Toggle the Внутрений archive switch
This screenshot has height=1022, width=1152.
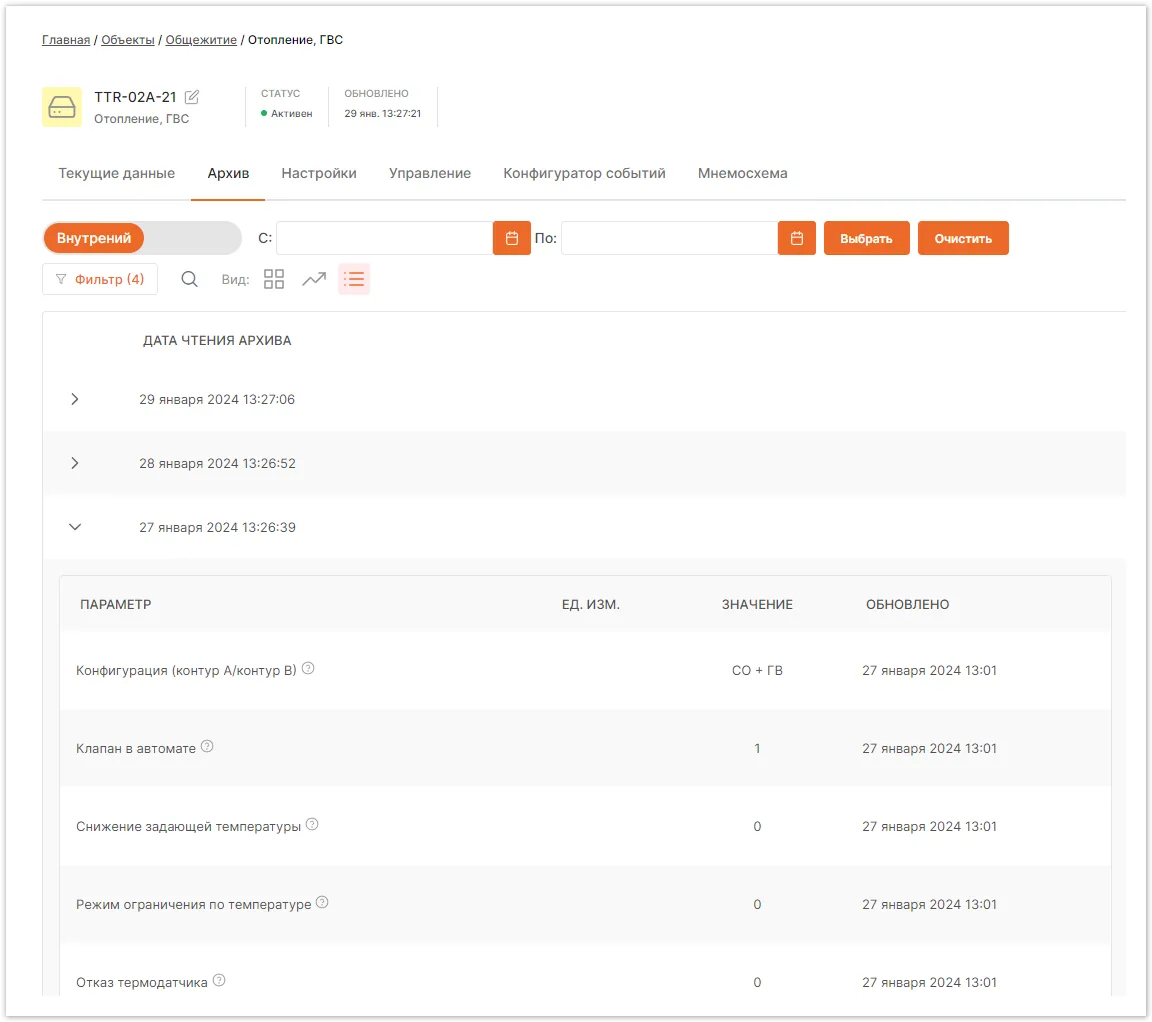tap(142, 238)
